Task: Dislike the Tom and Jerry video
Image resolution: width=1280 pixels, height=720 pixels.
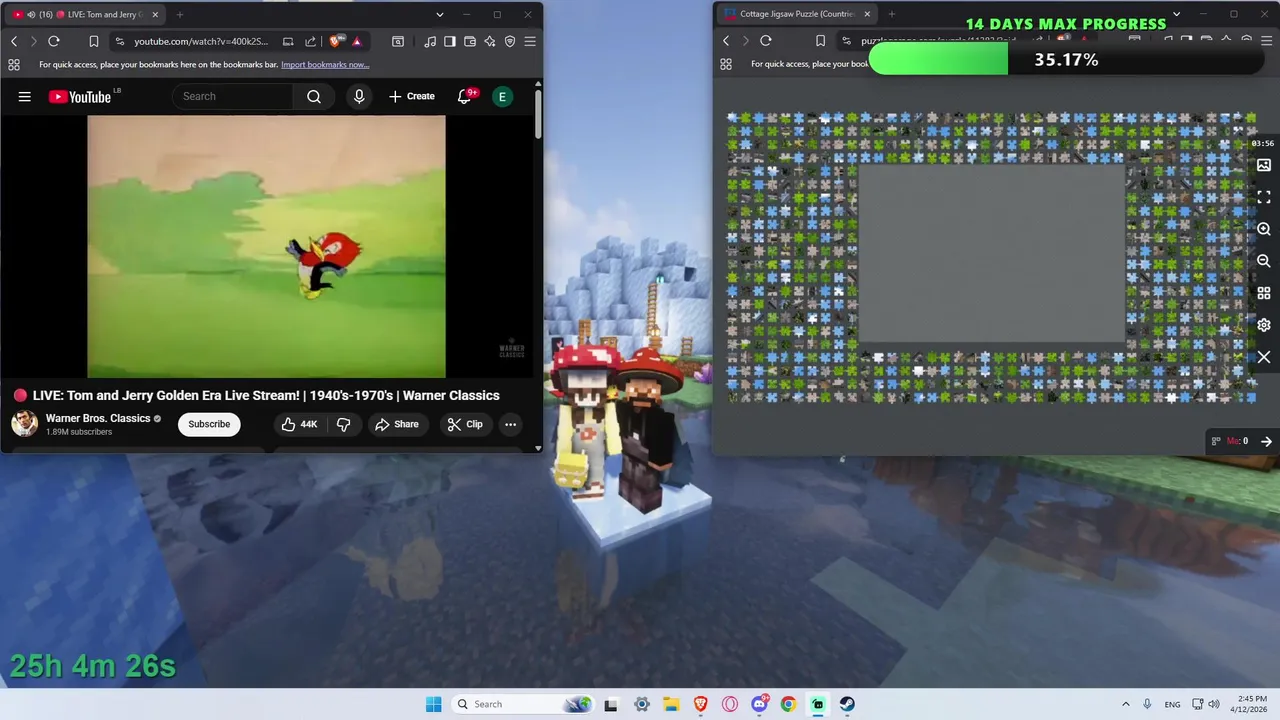Action: pyautogui.click(x=343, y=424)
